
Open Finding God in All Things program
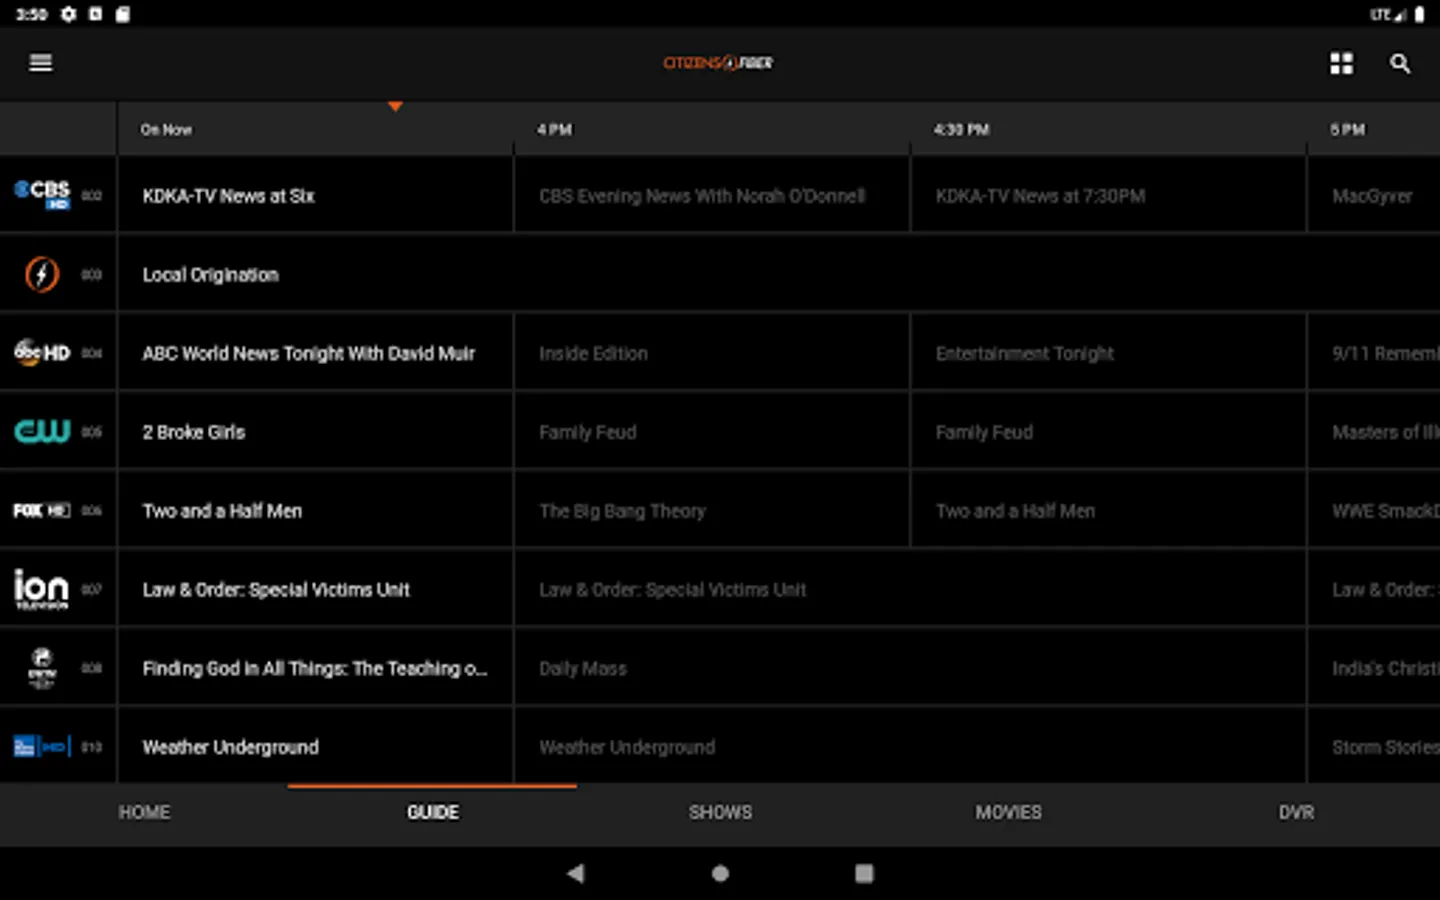[315, 668]
